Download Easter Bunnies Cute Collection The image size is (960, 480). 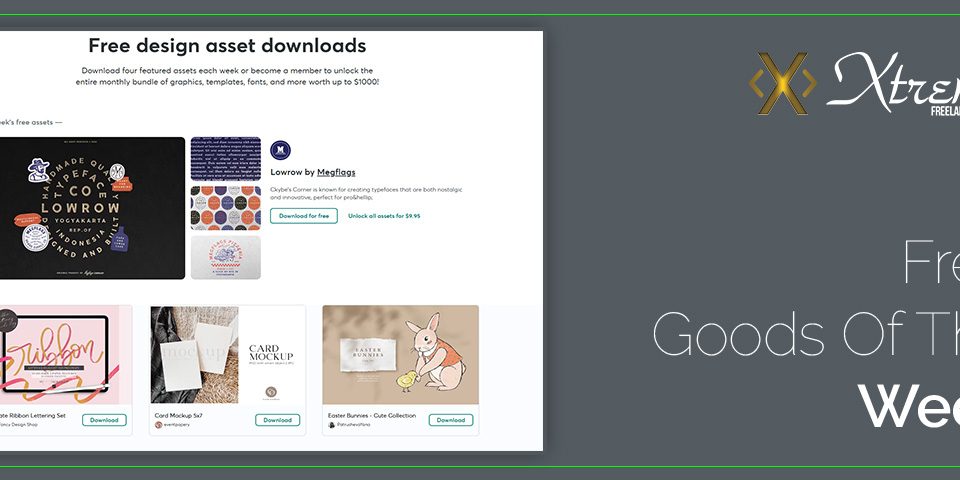click(451, 420)
